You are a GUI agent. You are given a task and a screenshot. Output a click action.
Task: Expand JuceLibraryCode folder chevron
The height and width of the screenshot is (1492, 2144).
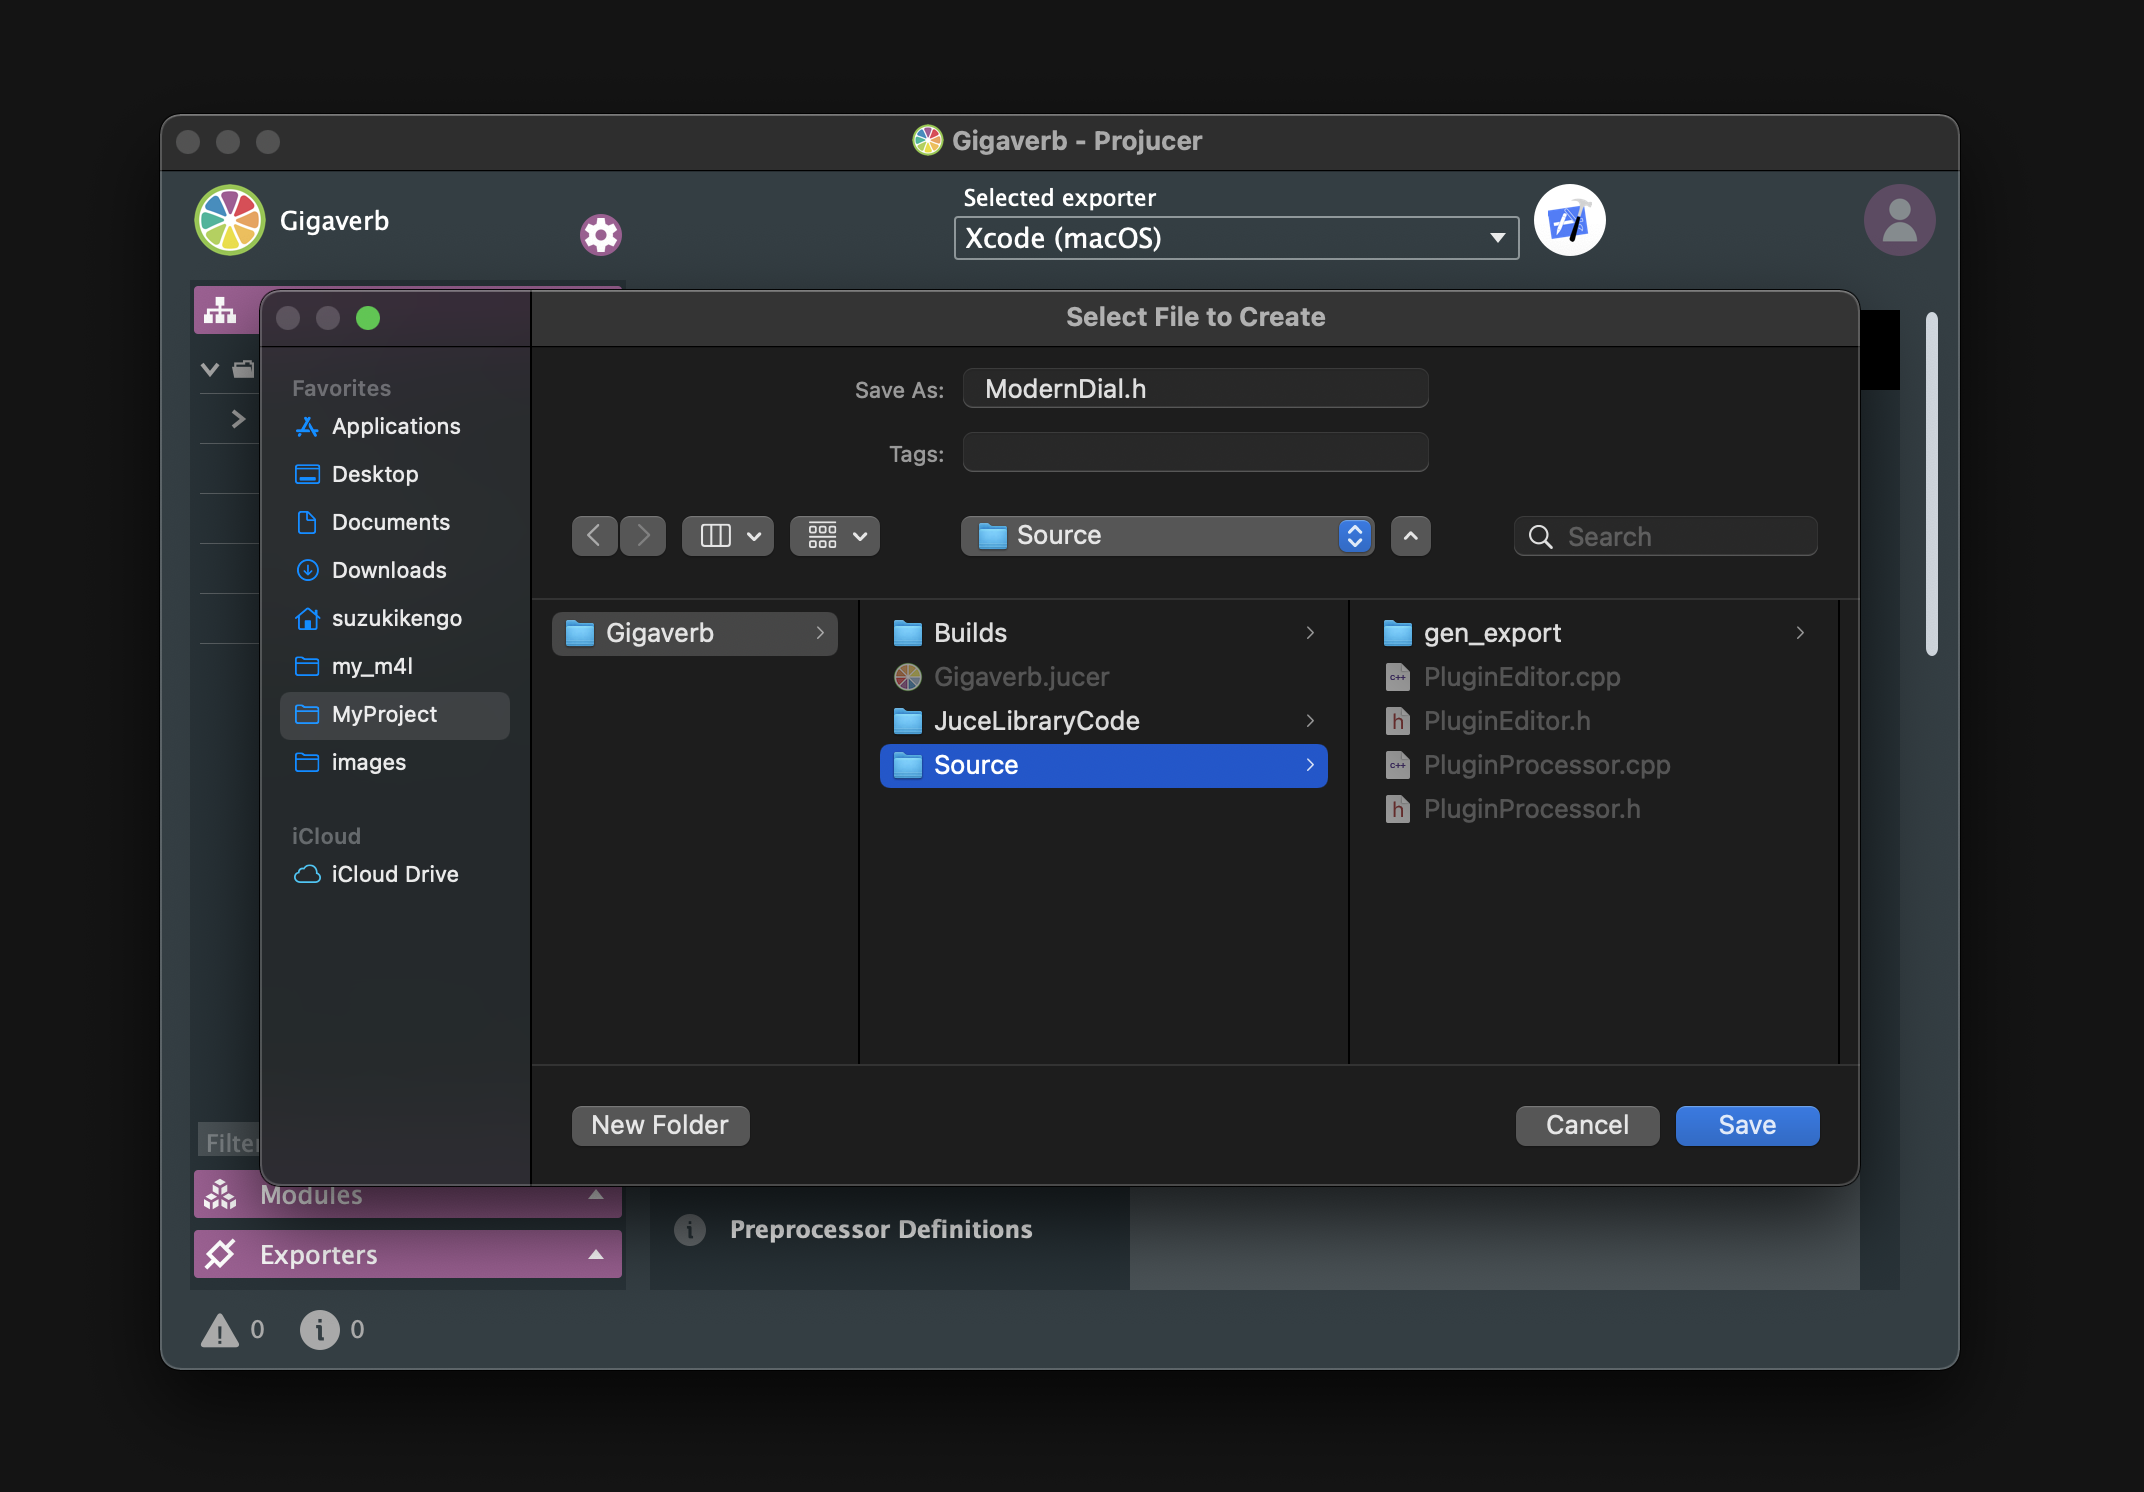(1310, 721)
